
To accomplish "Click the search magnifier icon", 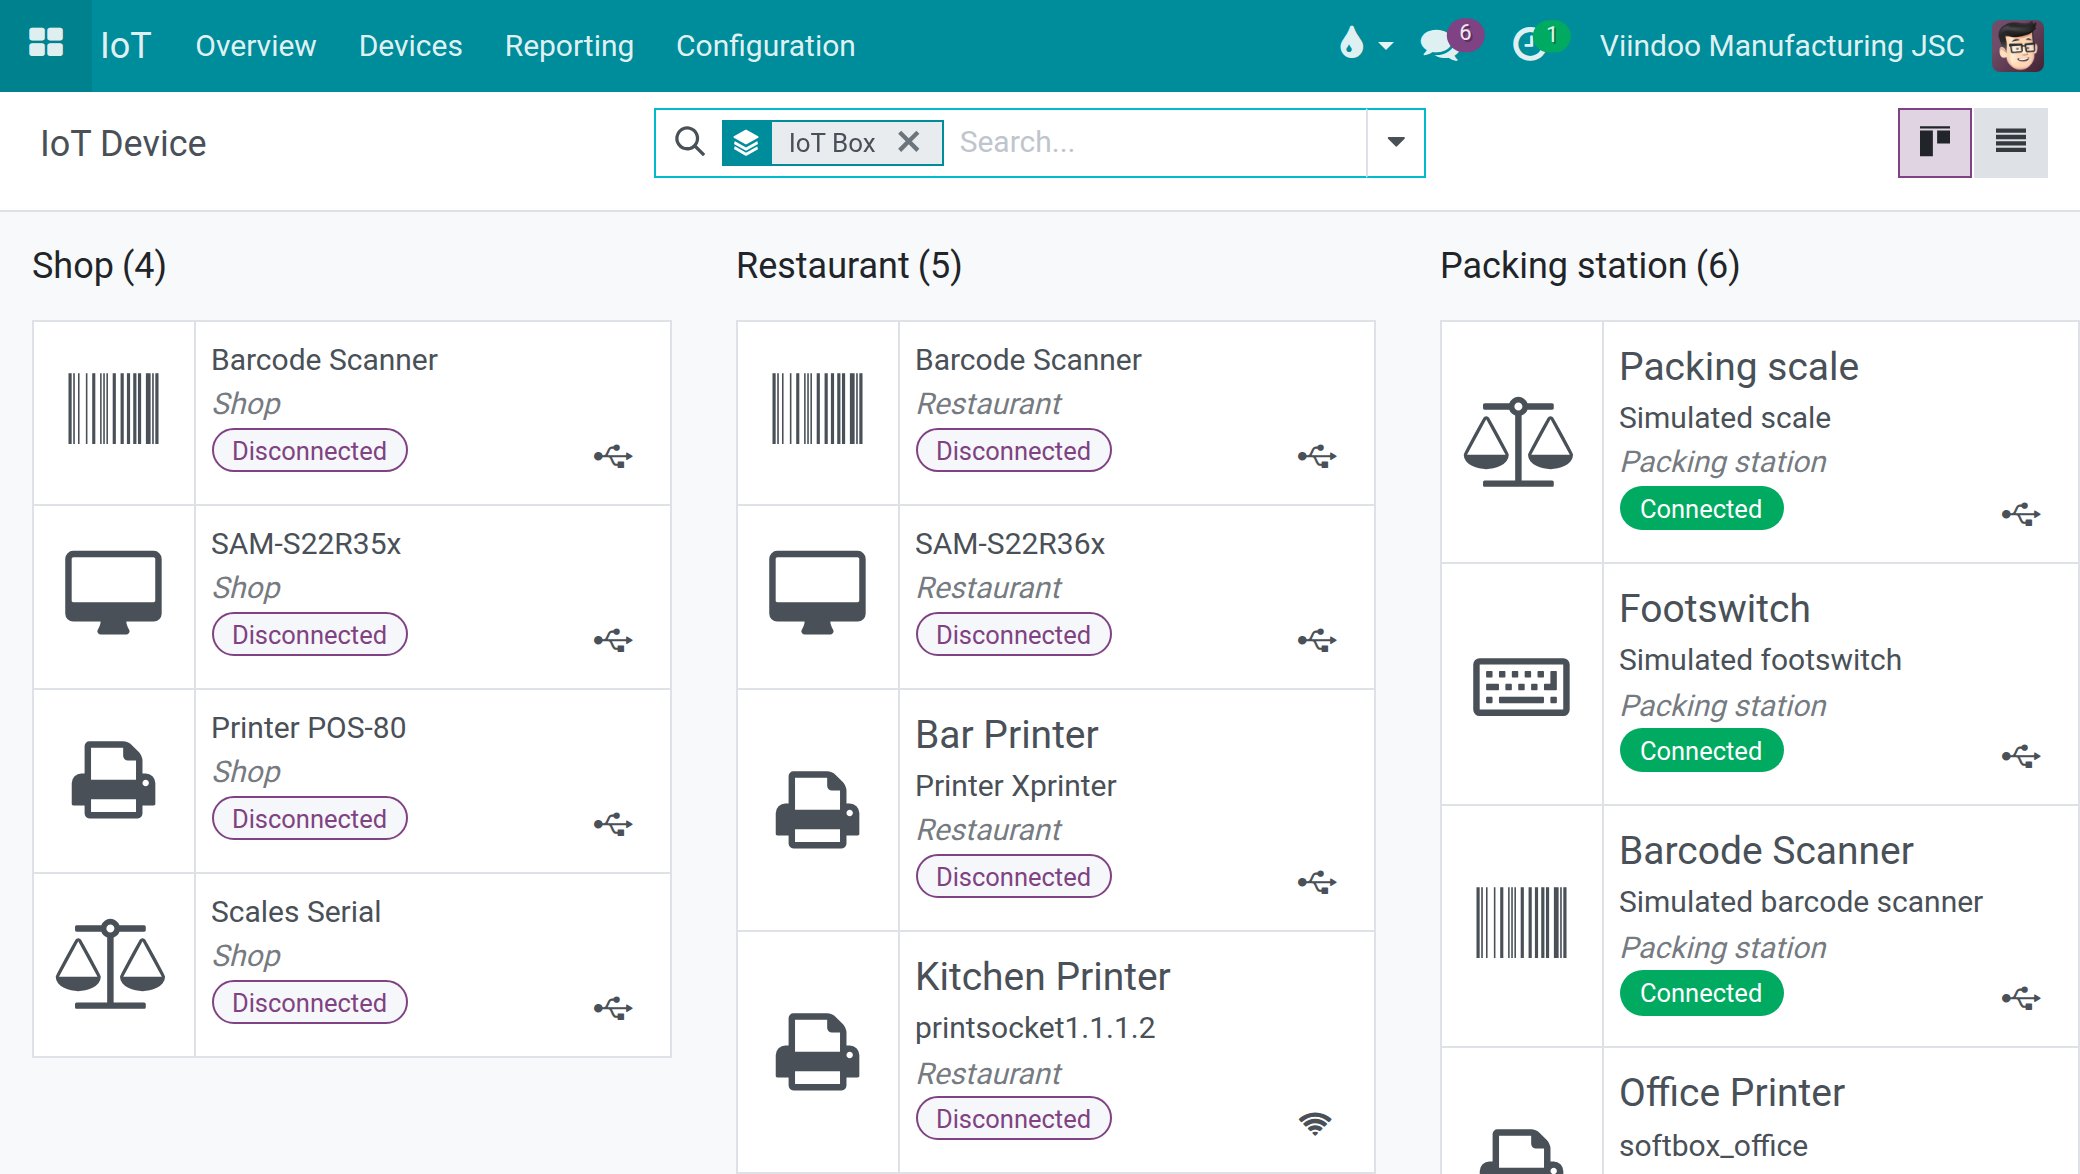I will tap(690, 142).
